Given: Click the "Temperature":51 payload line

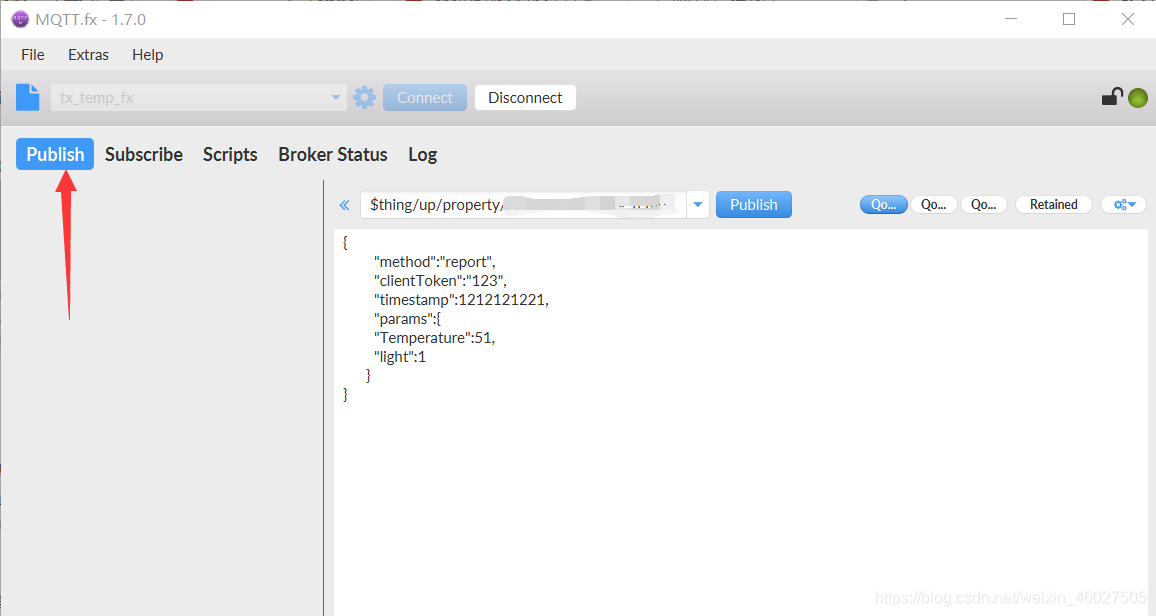Looking at the screenshot, I should coord(434,337).
